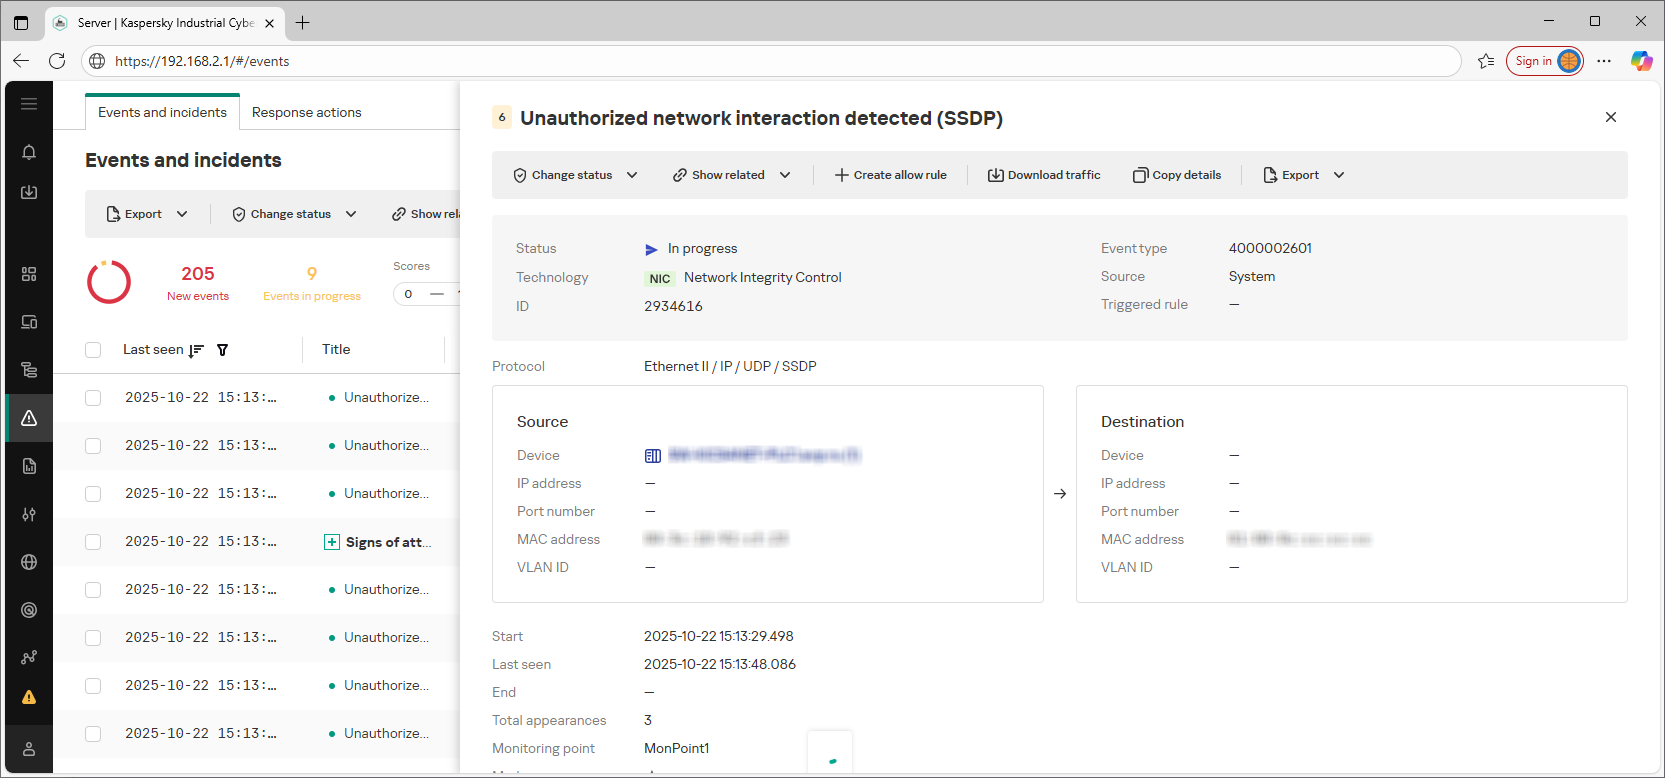Open the notifications bell icon in sidebar
This screenshot has width=1665, height=778.
pos(29,152)
